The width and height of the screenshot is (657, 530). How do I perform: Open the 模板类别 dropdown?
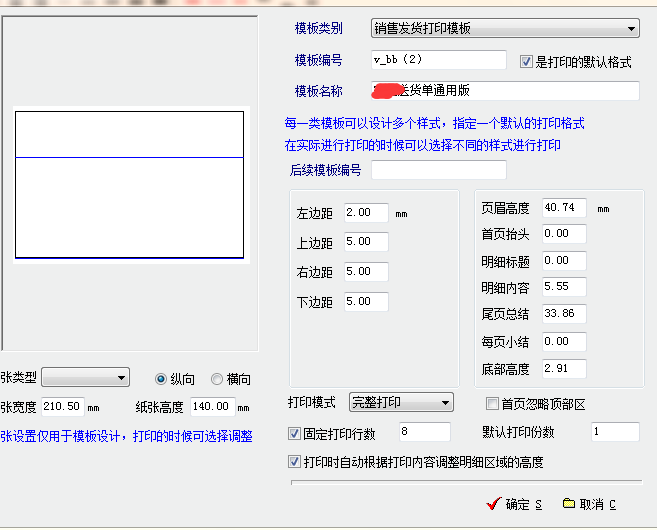(x=504, y=28)
